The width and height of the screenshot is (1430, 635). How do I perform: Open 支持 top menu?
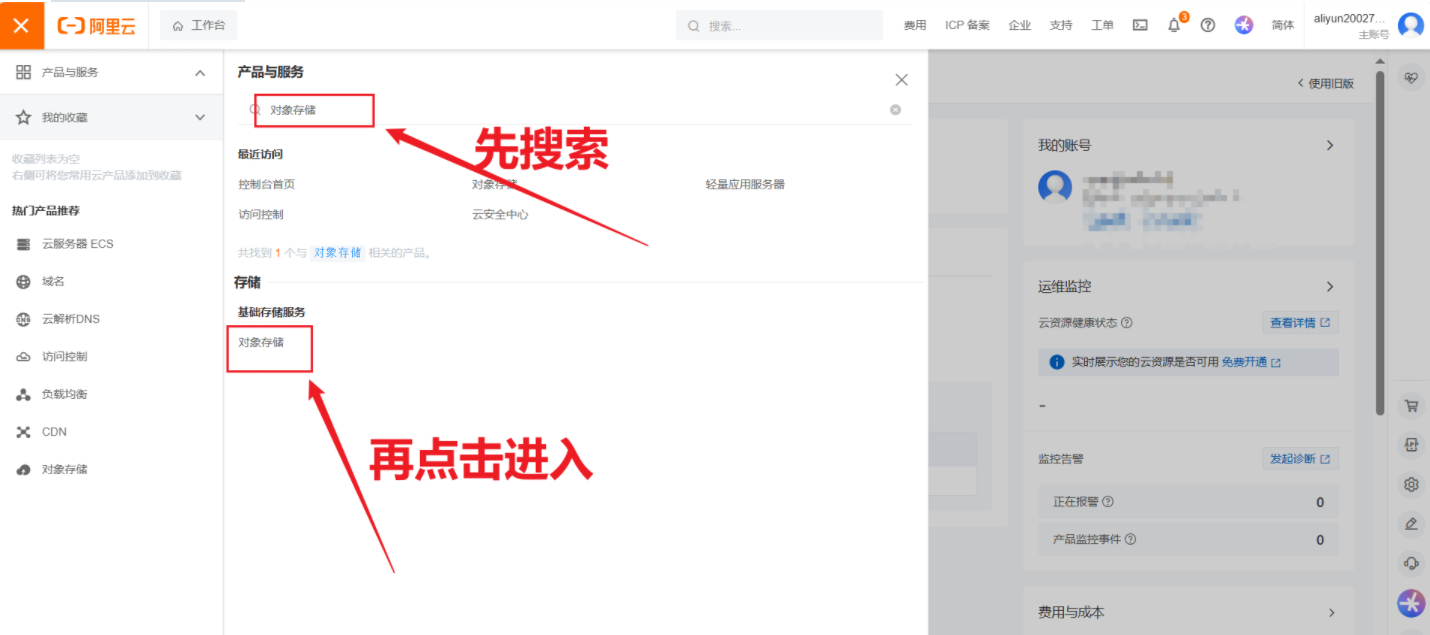(1061, 25)
